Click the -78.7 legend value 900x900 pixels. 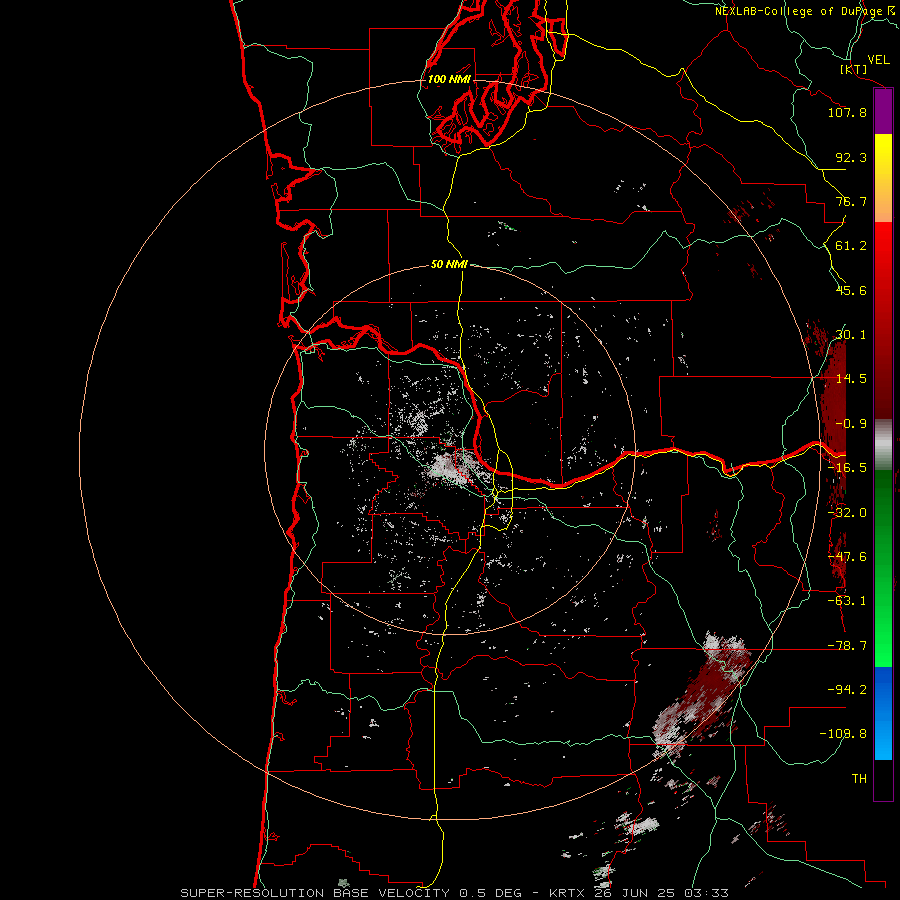coord(847,646)
